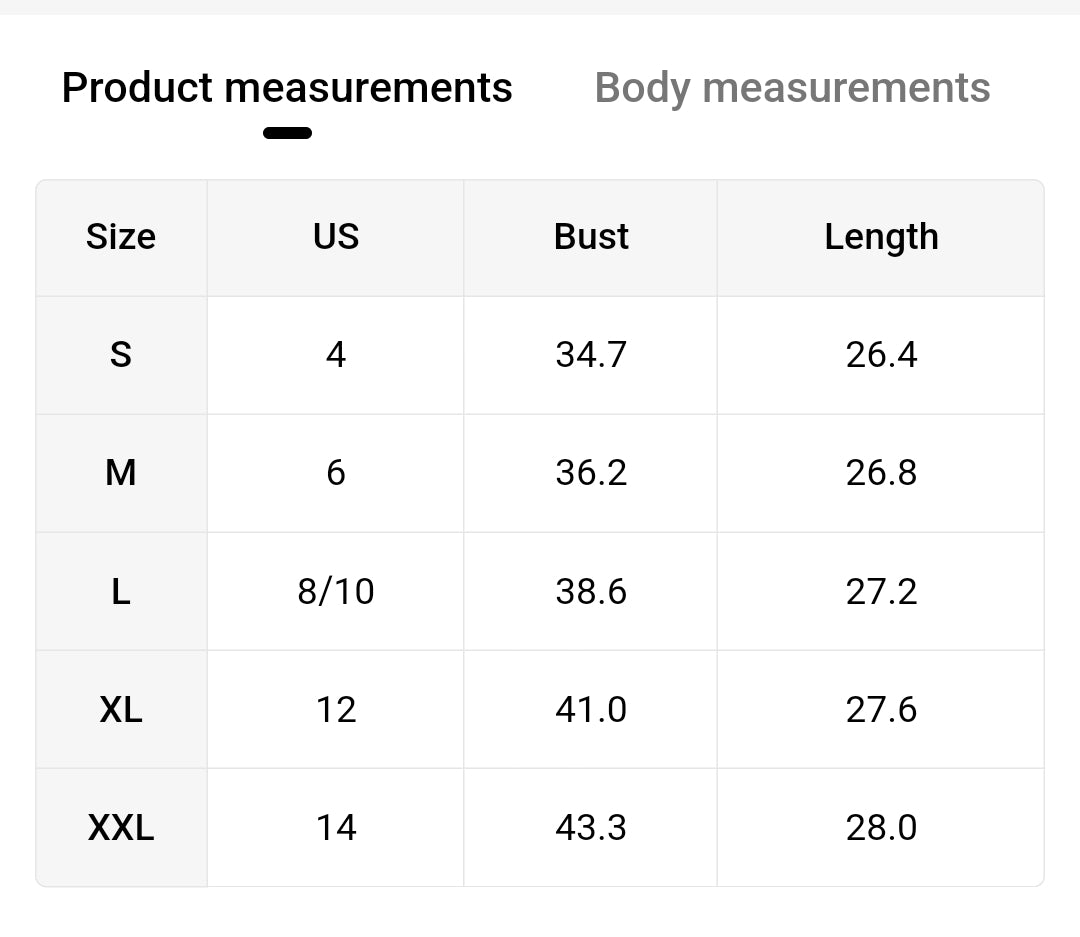Pick the XXL size row label
1080x937 pixels.
(121, 827)
